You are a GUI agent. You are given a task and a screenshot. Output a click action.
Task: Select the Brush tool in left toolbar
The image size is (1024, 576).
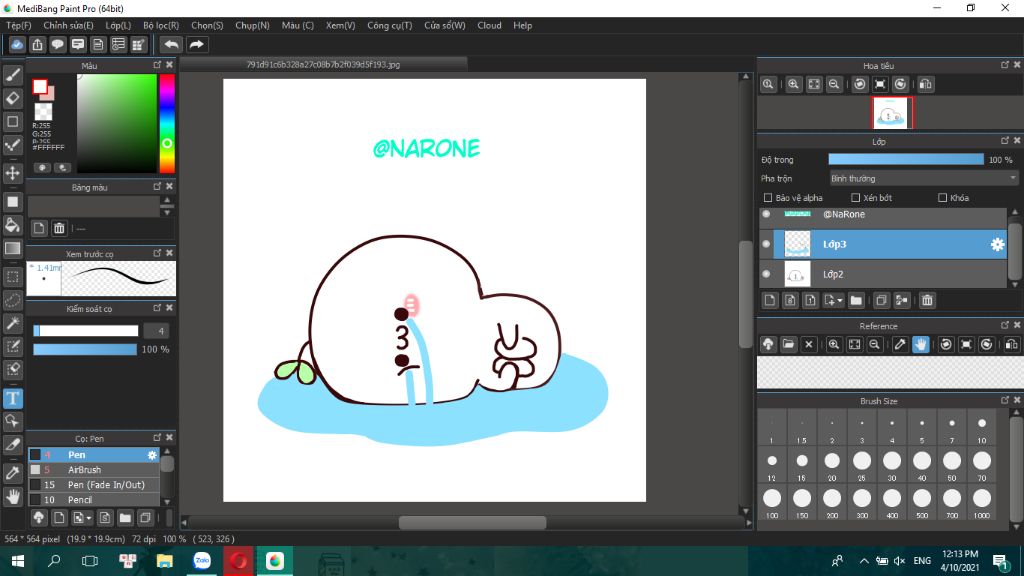[12, 75]
